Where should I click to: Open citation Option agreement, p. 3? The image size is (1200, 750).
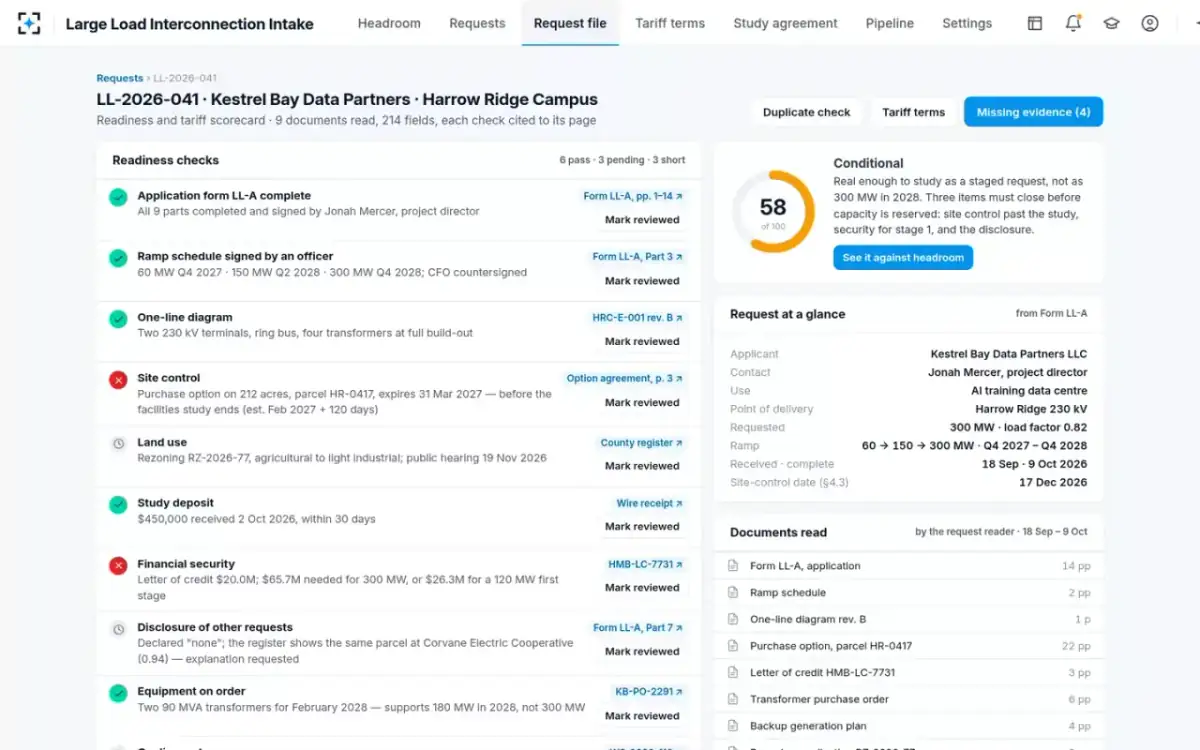pos(625,379)
